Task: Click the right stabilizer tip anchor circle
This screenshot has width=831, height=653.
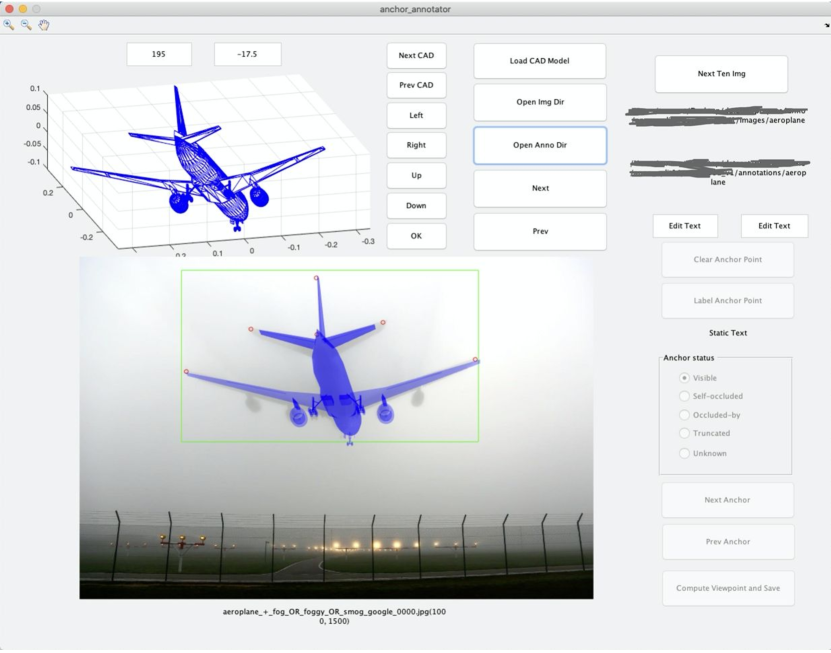Action: pos(383,322)
